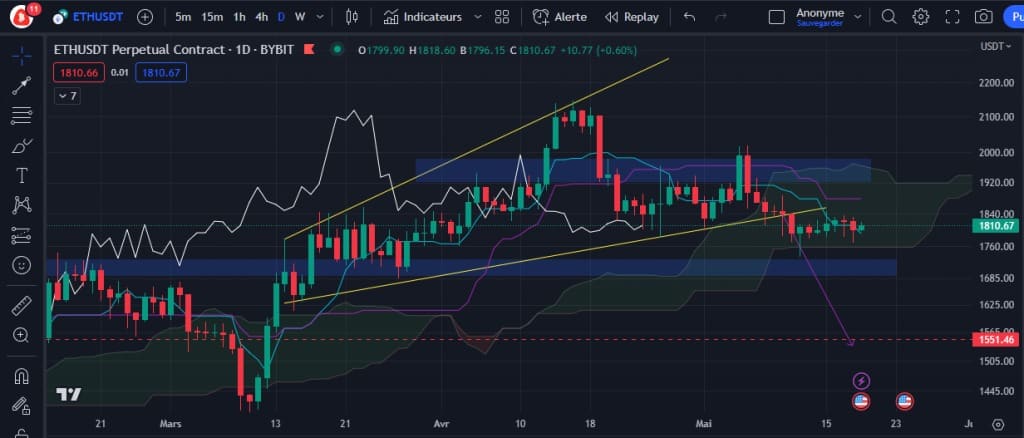
Task: Open the USDT currency dropdown
Action: click(x=995, y=46)
